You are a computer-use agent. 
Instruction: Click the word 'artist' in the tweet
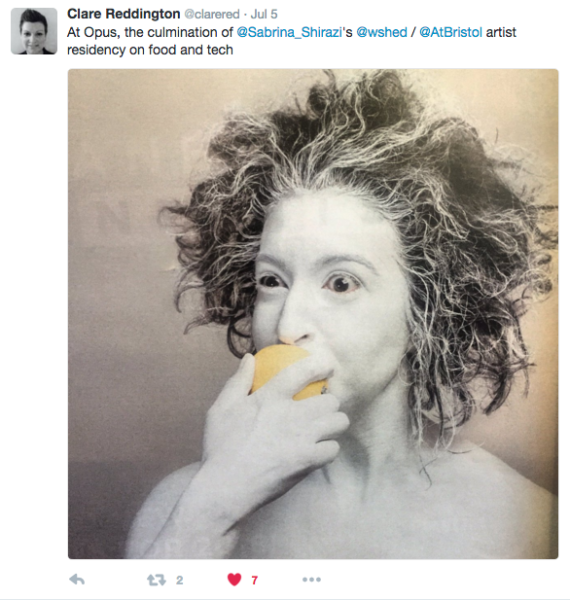[501, 32]
